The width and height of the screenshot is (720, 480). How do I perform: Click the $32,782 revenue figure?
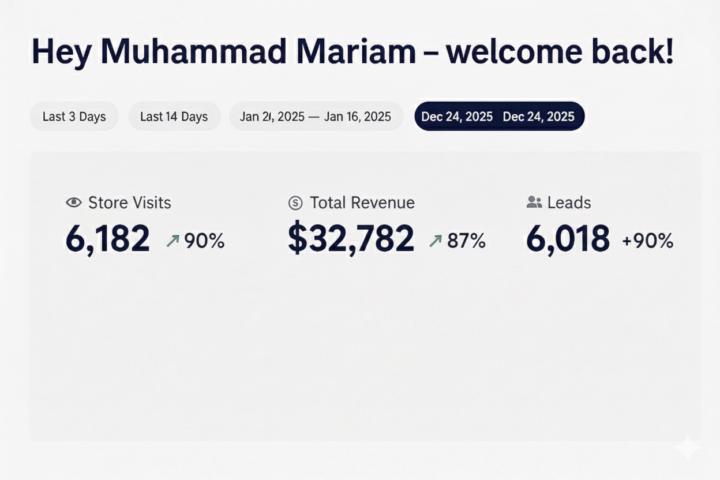click(x=350, y=239)
